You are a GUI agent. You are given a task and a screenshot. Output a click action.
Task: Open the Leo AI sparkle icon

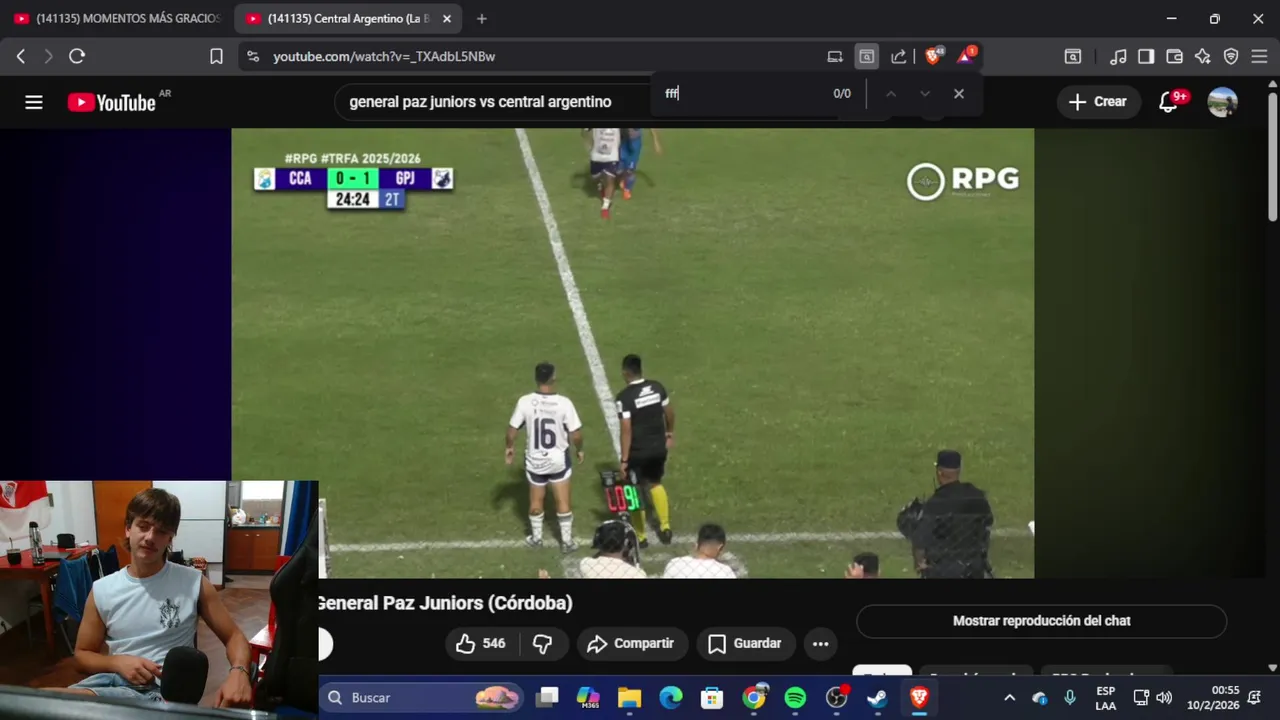(1203, 57)
